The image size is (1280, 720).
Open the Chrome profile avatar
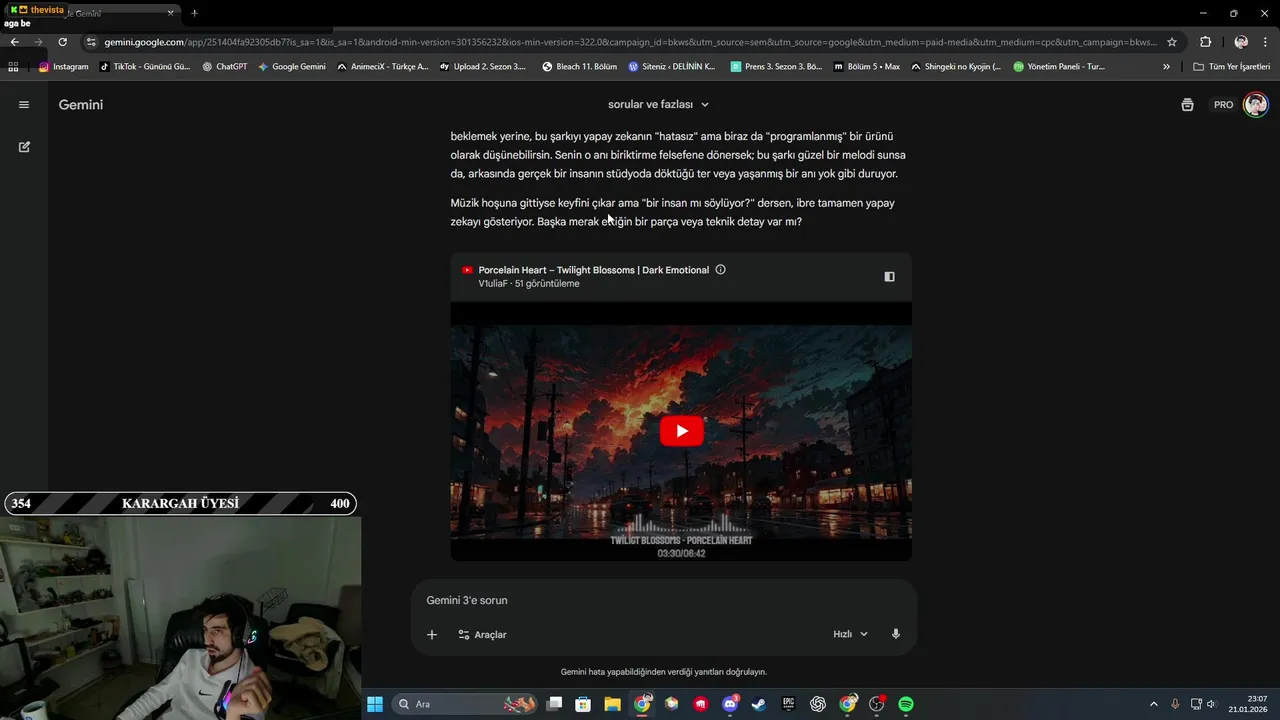1241,42
